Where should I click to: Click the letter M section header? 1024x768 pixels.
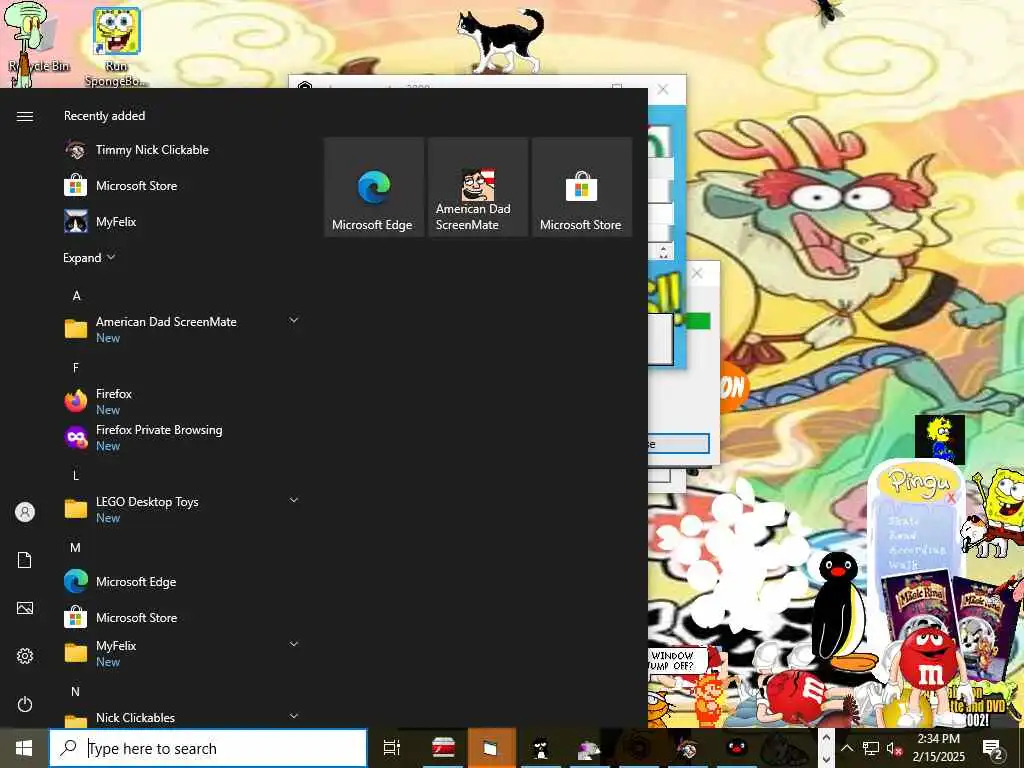click(x=76, y=547)
